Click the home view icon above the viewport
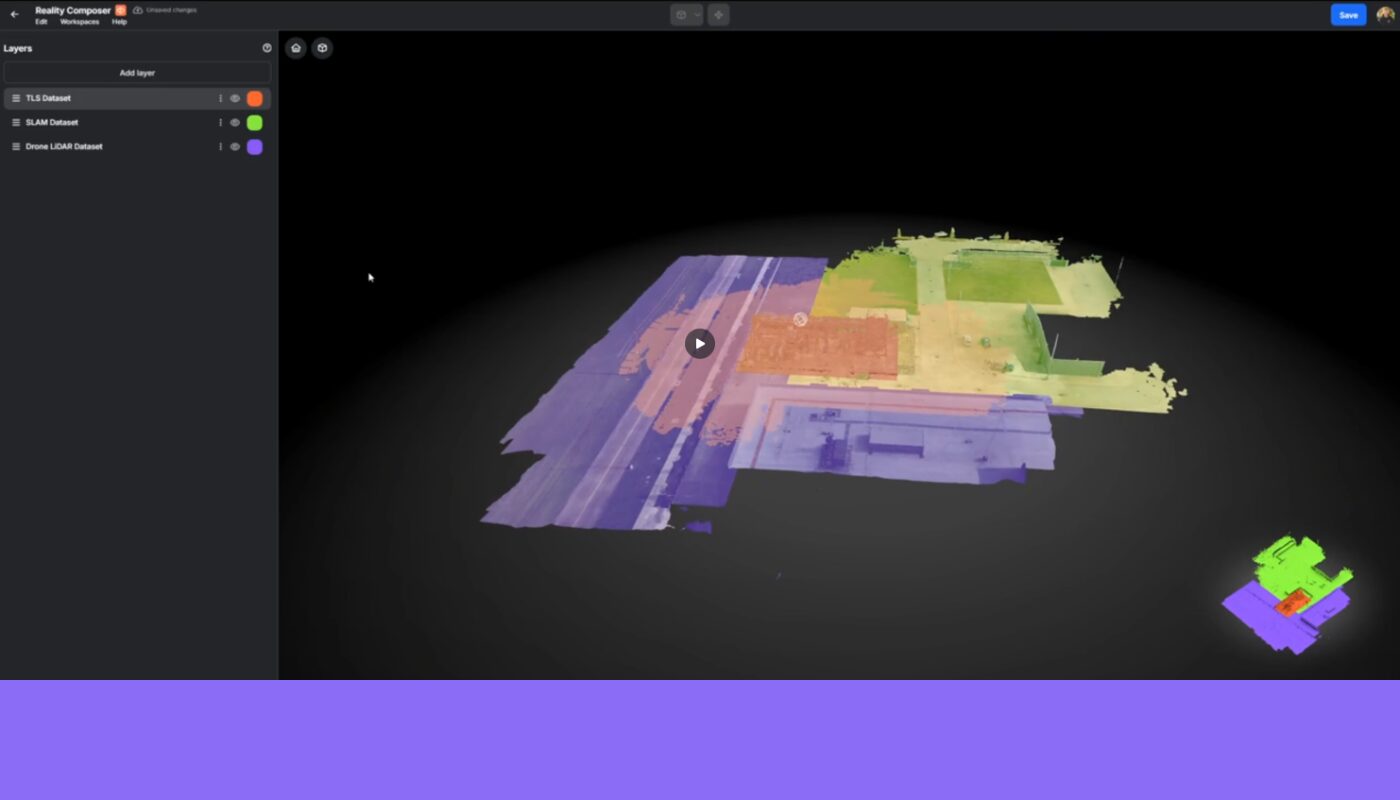Screen dimensions: 1400x800 [296, 47]
